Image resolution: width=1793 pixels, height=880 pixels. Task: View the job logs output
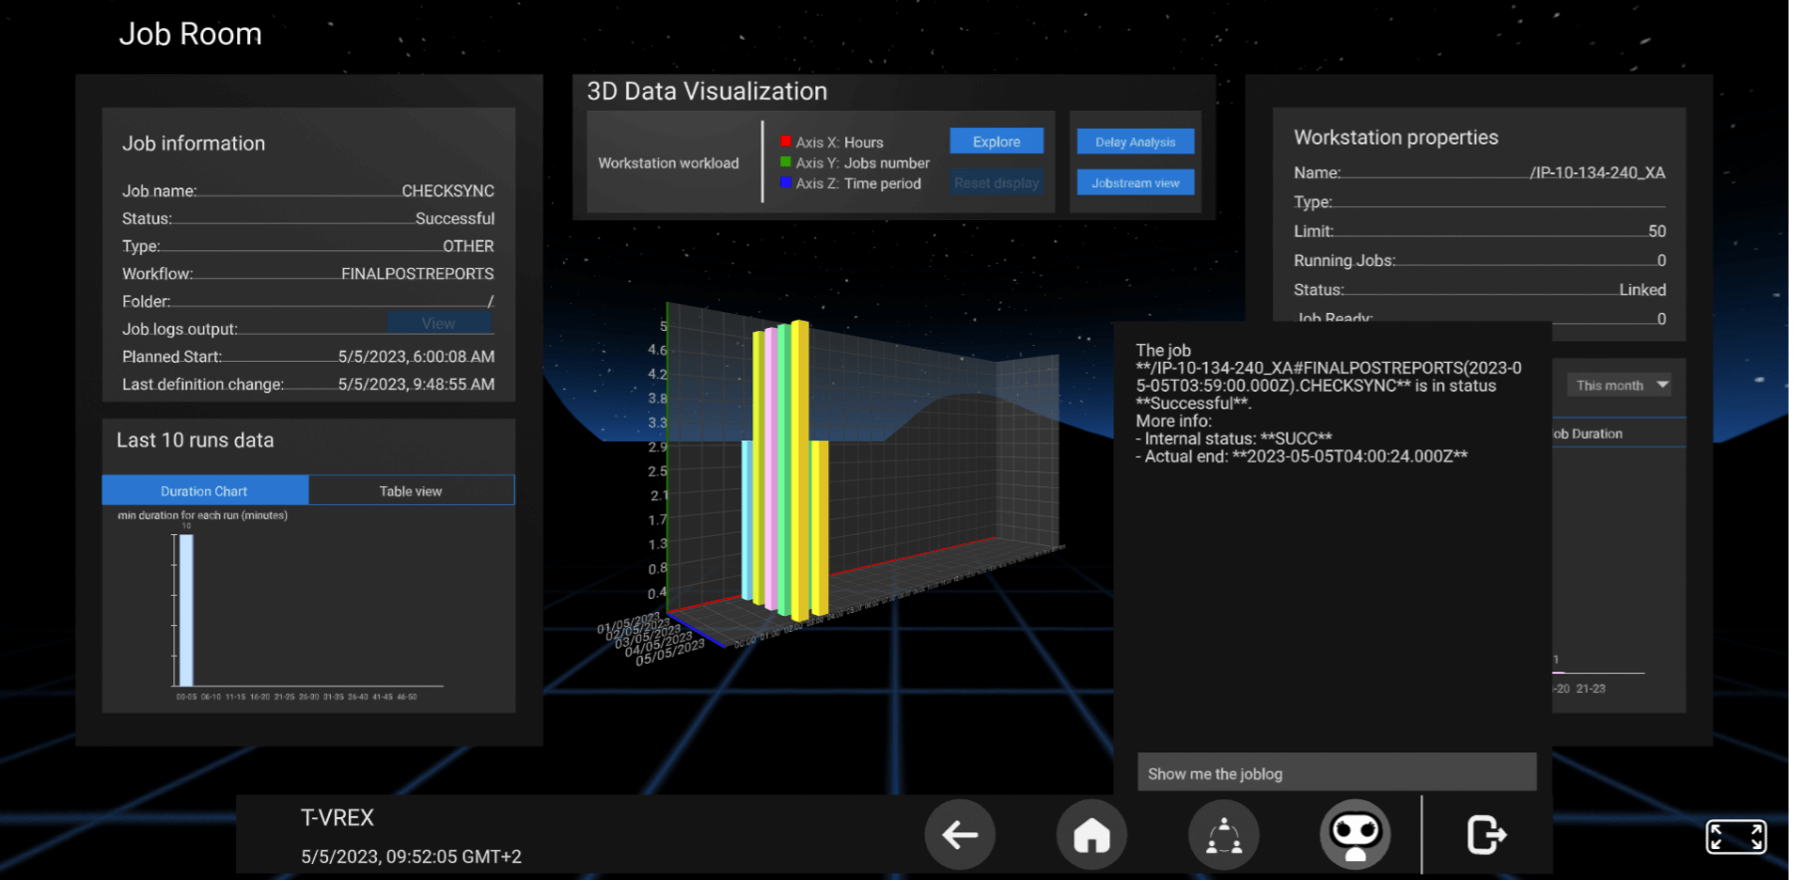[x=439, y=323]
